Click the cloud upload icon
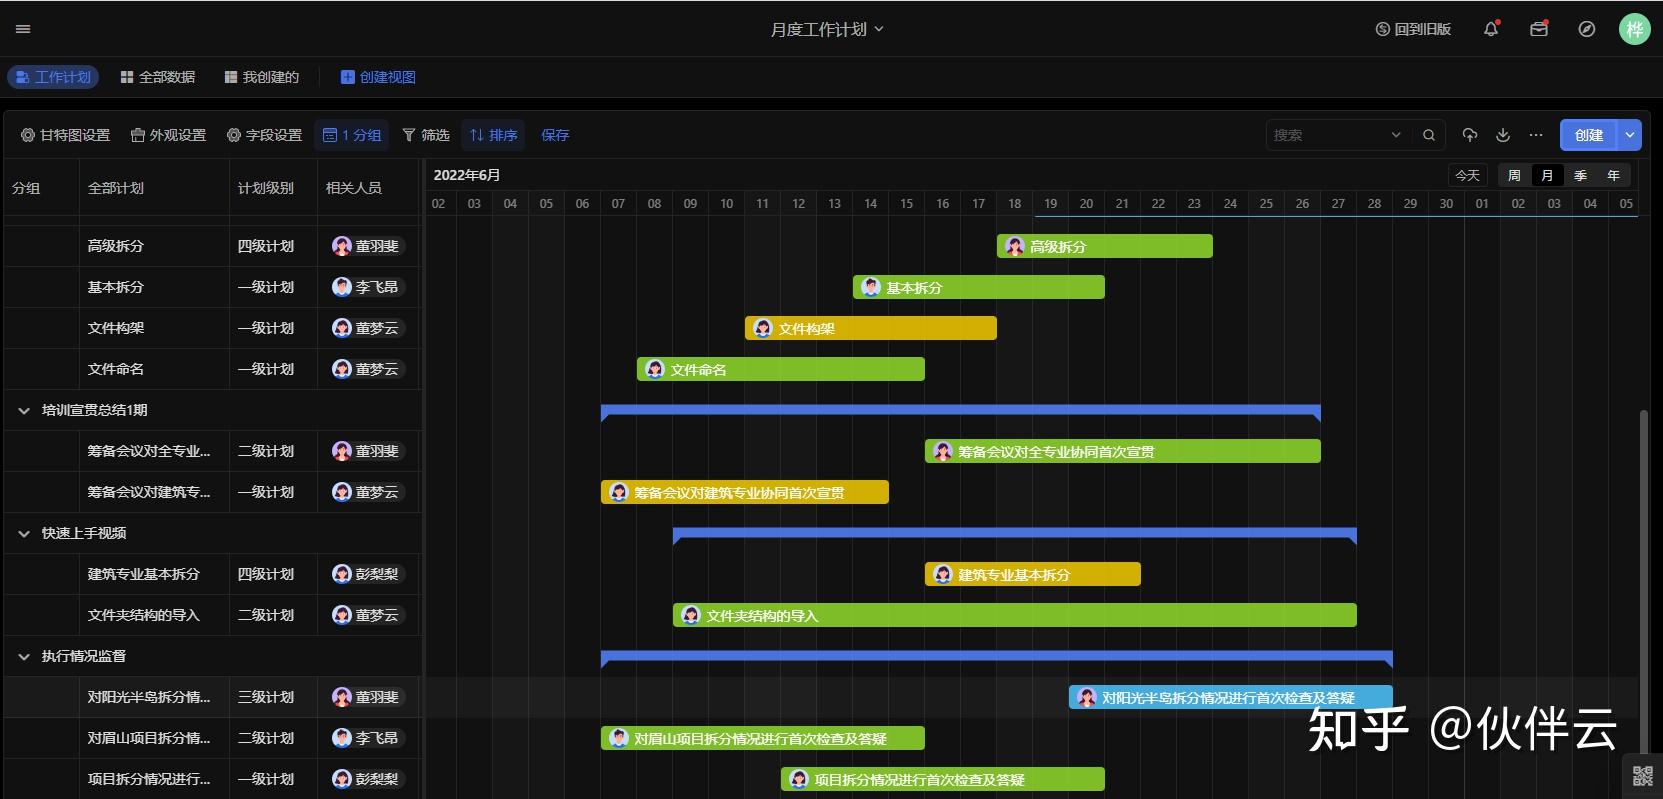1663x799 pixels. 1469,135
